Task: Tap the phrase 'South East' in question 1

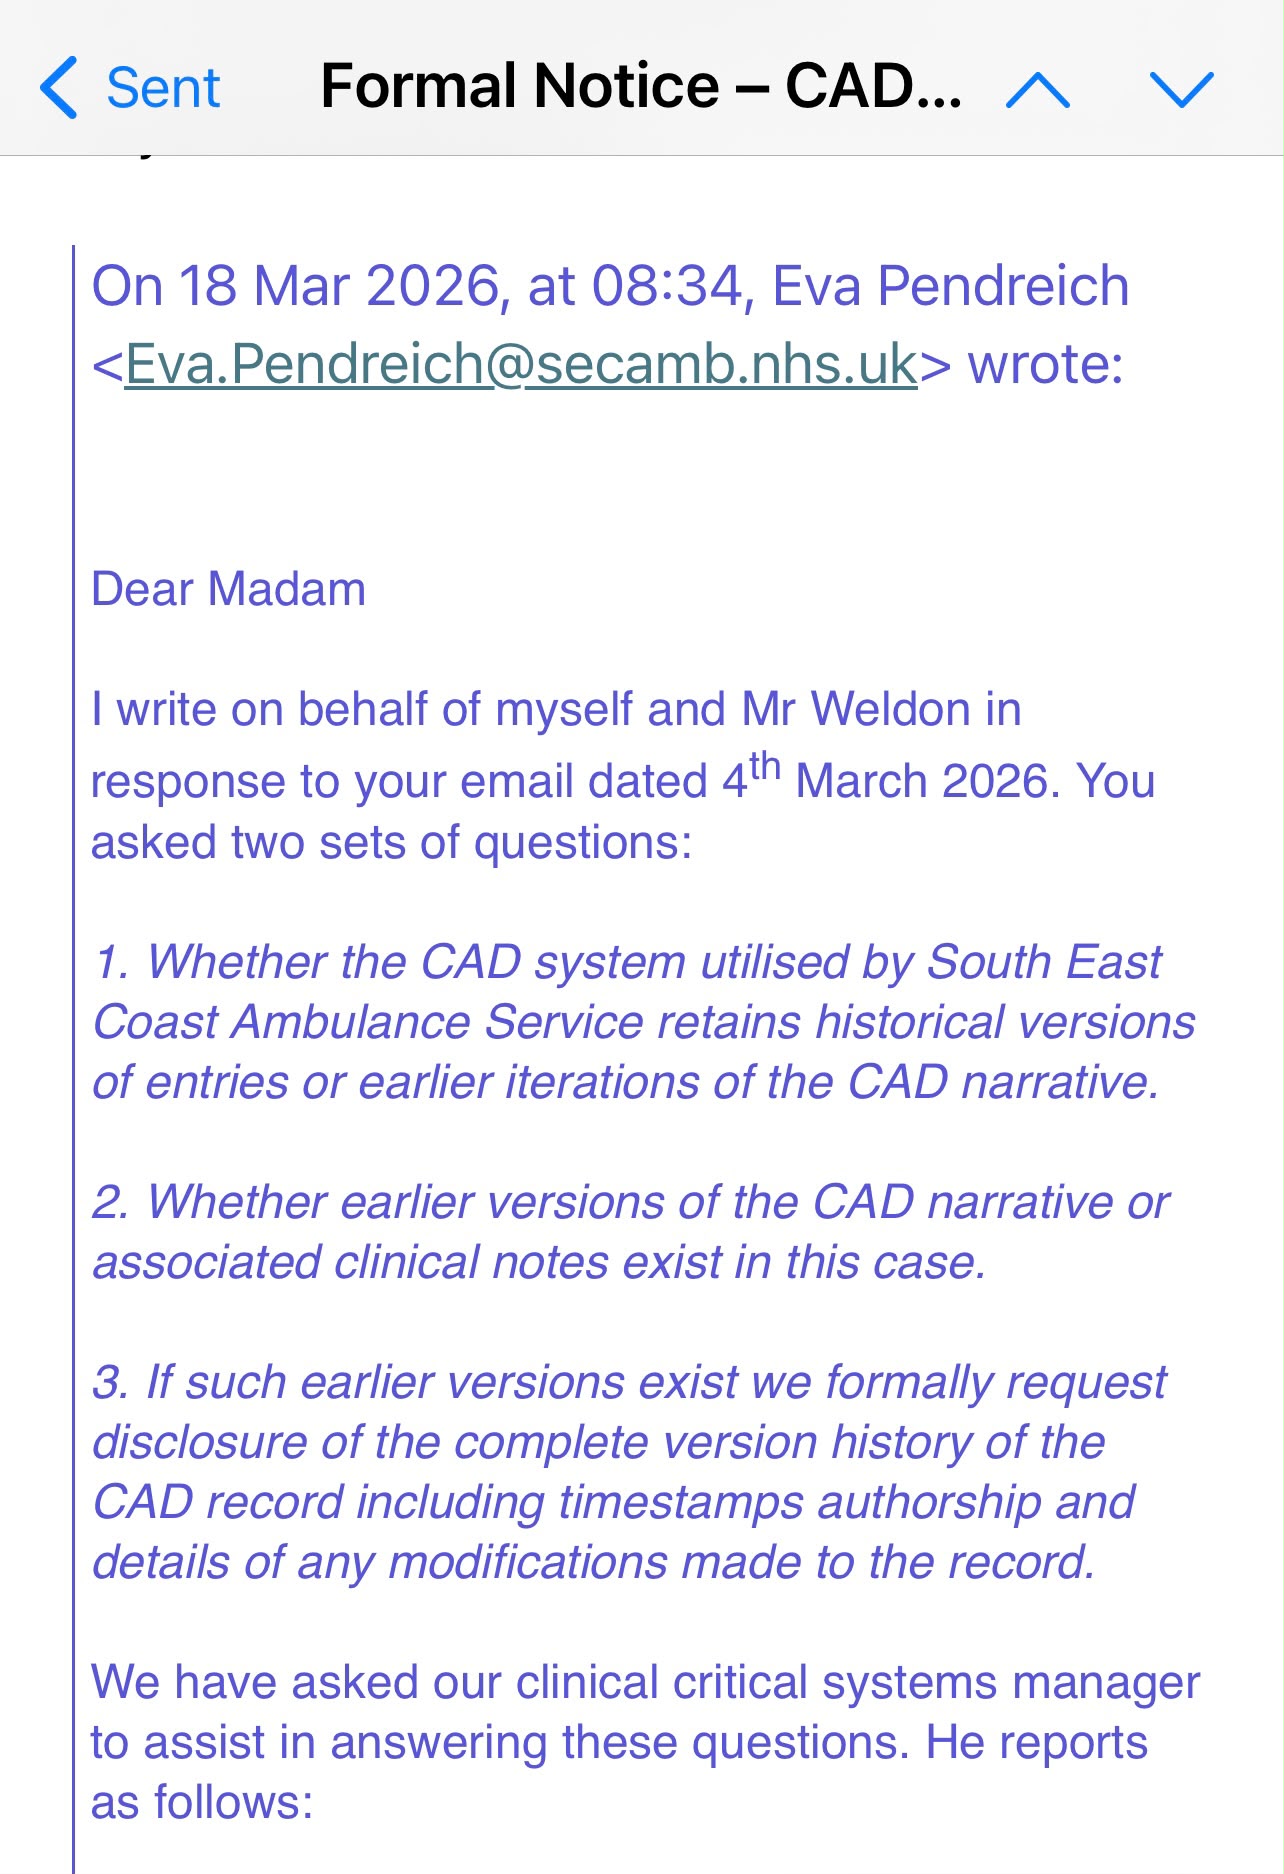Action: [x=1044, y=963]
